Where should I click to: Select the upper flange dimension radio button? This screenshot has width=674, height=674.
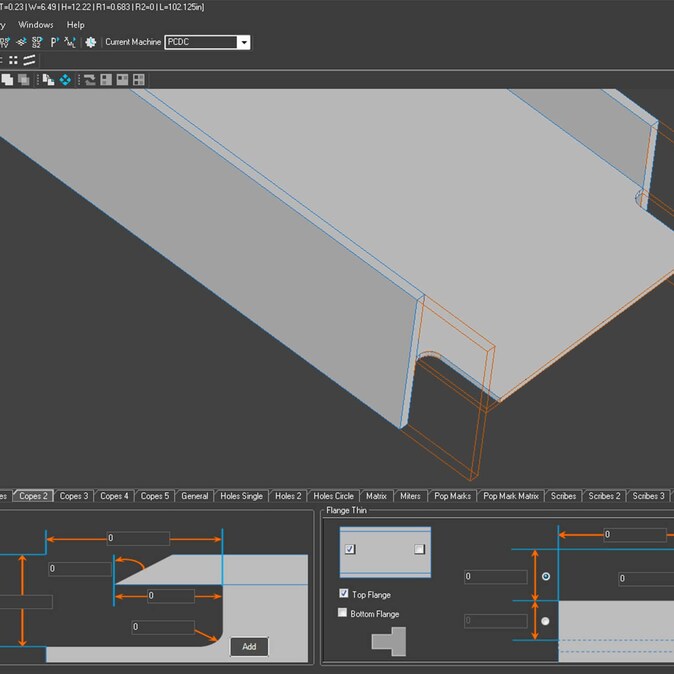click(545, 576)
